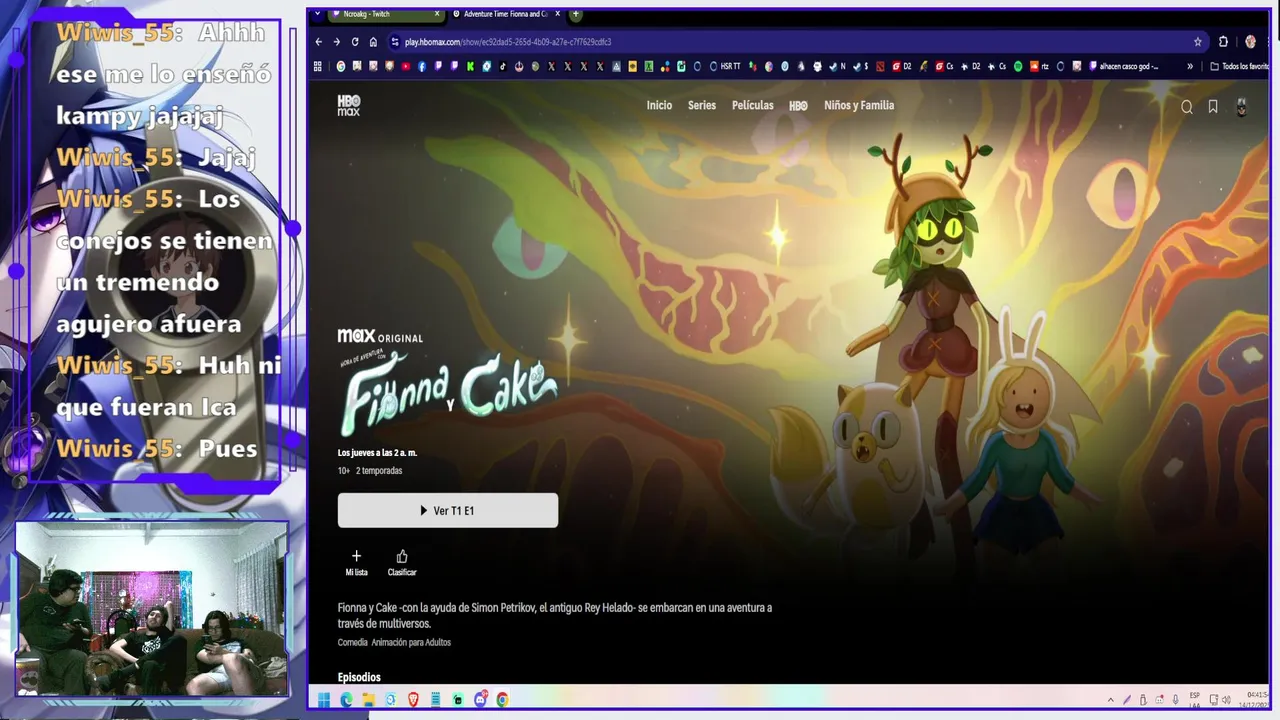Open Series in HBO Max menu
Viewport: 1280px width, 720px height.
(702, 106)
